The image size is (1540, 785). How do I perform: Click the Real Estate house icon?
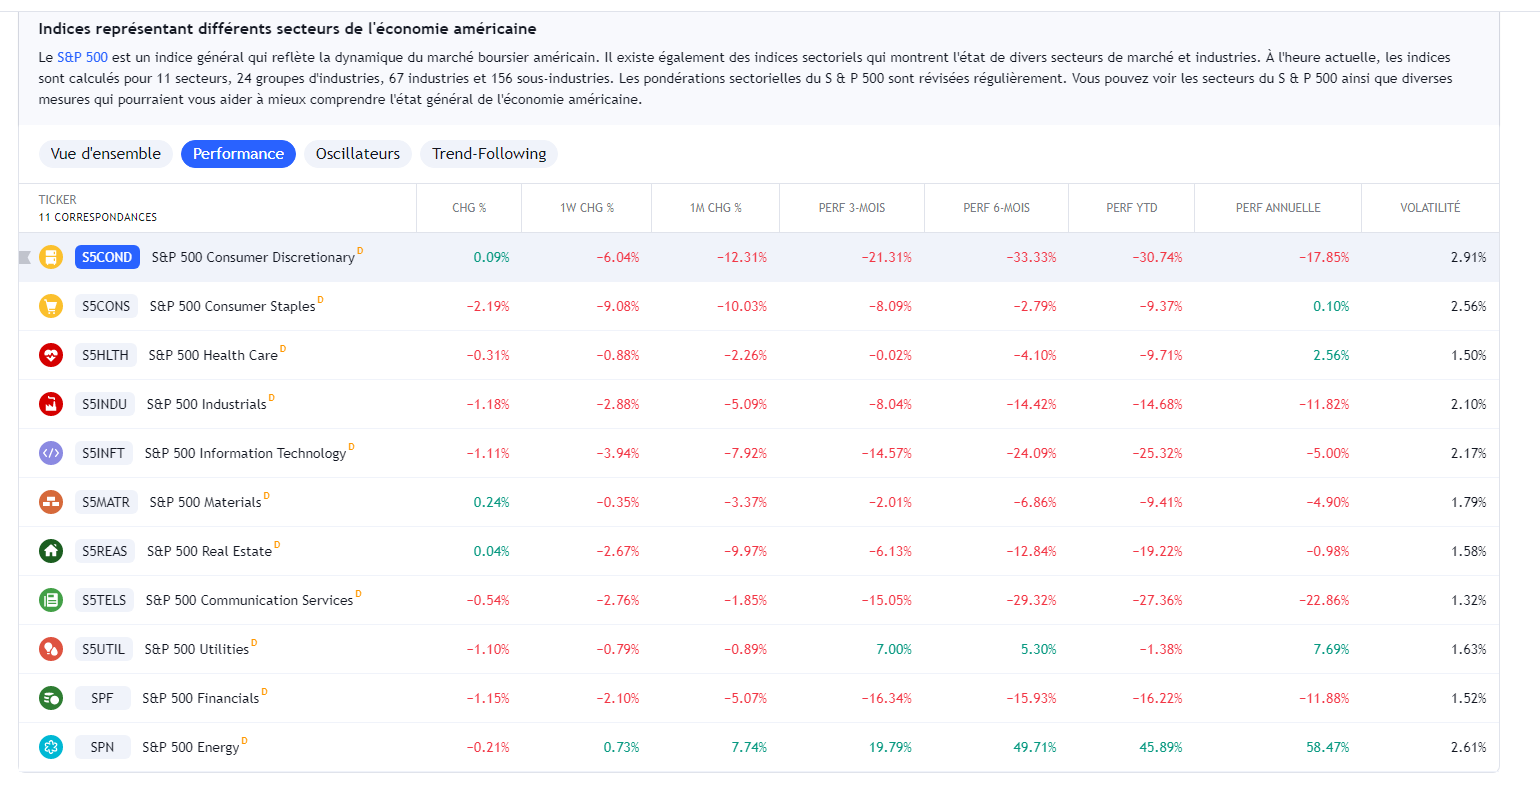tap(51, 551)
